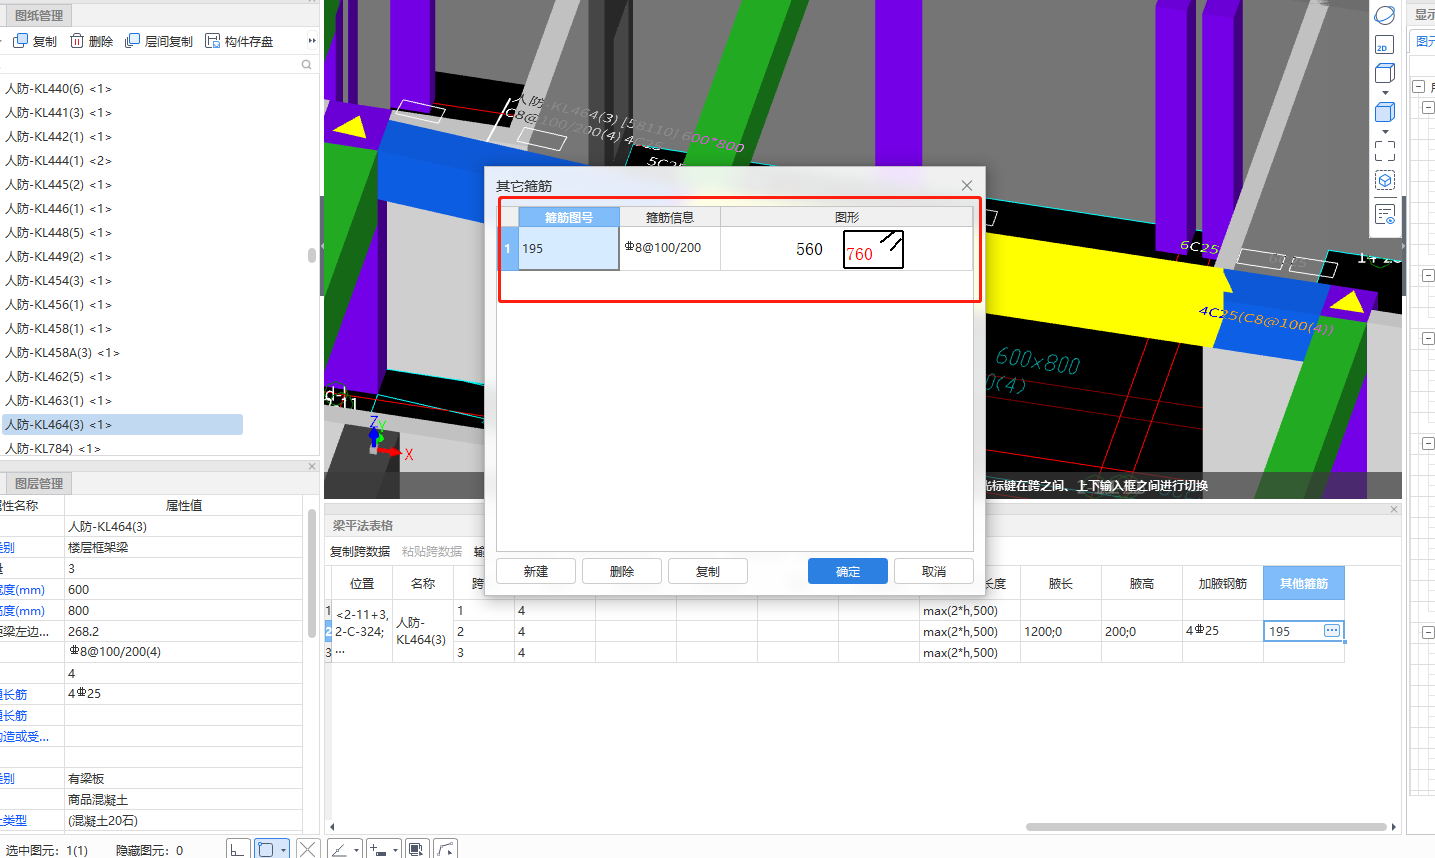
Task: Click the search magnifier in component list
Action: [x=306, y=64]
